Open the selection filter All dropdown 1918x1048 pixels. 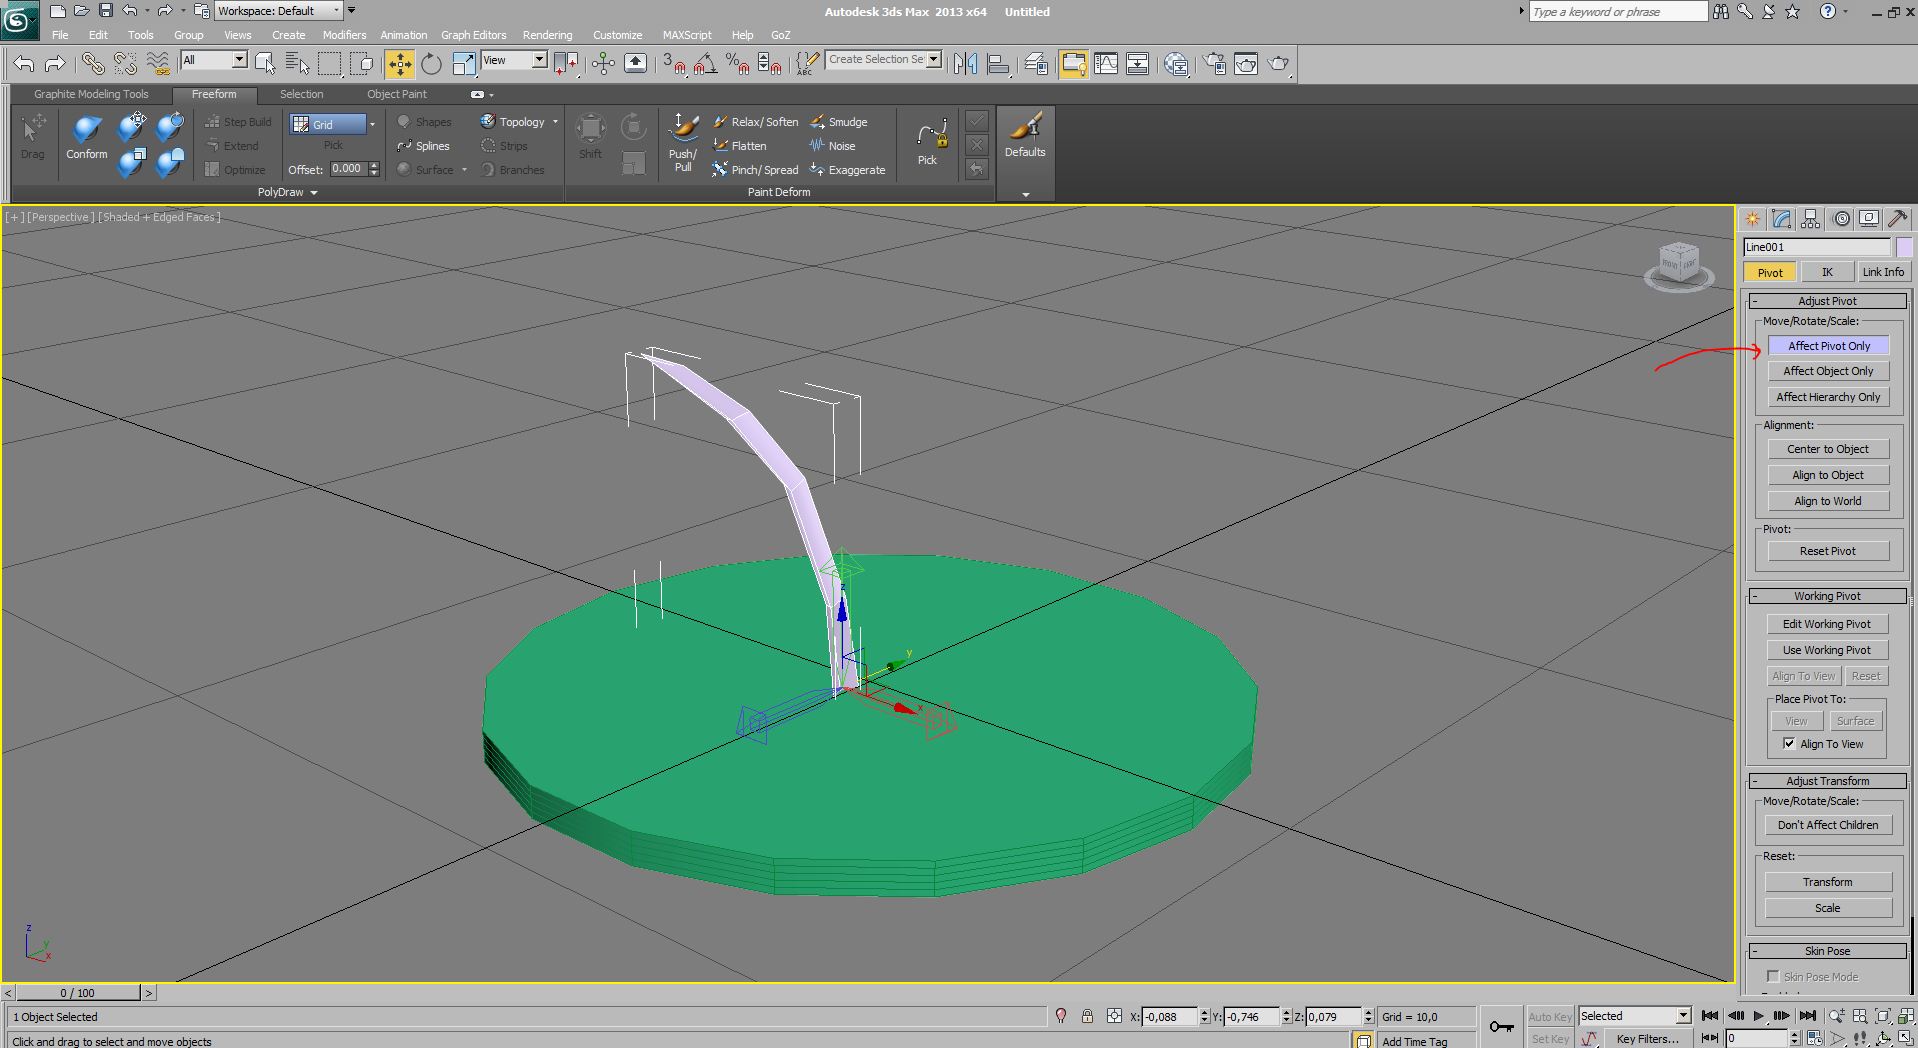[x=239, y=60]
